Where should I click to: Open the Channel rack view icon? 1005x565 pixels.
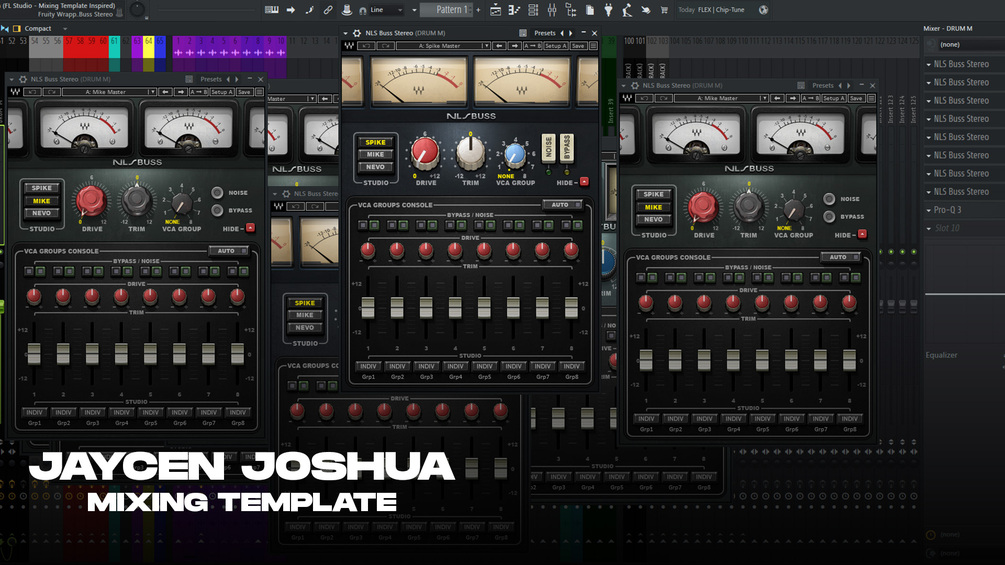[533, 10]
